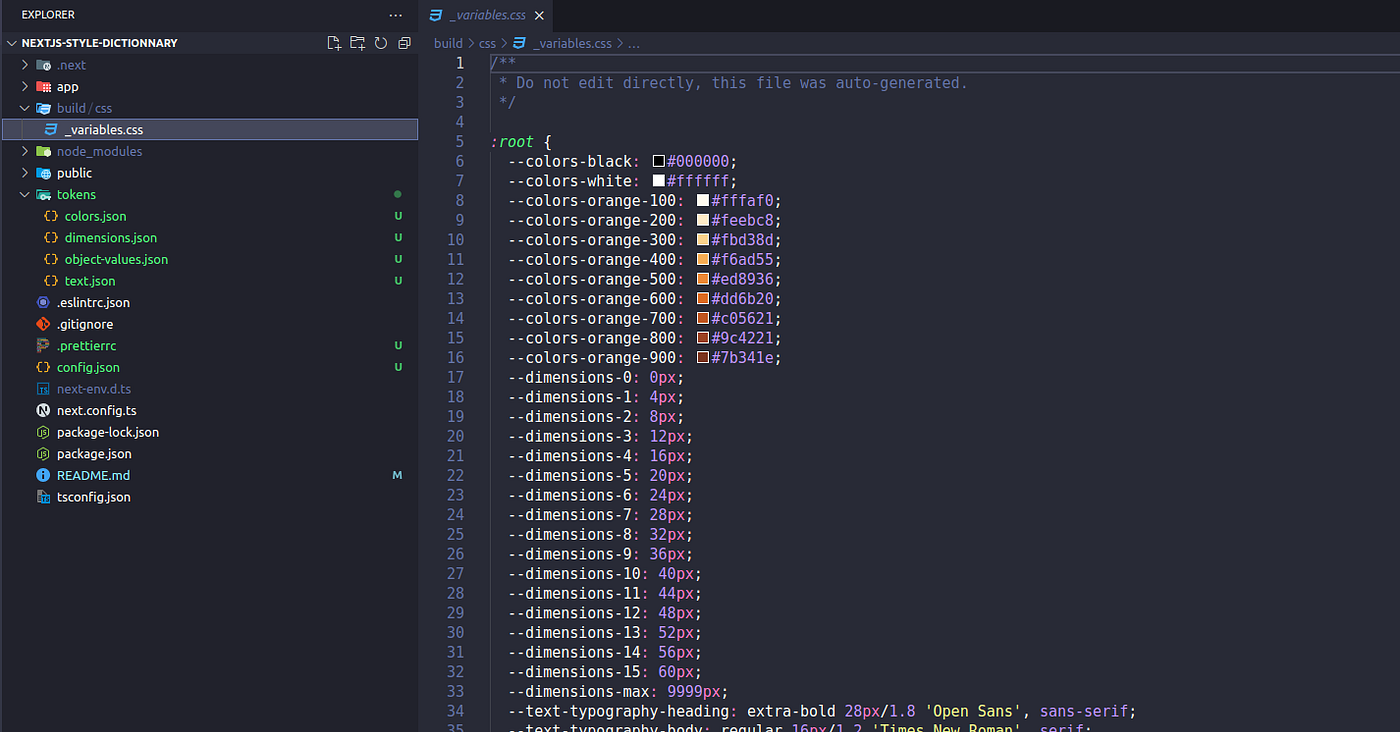Click the New Folder icon in Explorer header
Screen dimensions: 1400x732
[357, 43]
